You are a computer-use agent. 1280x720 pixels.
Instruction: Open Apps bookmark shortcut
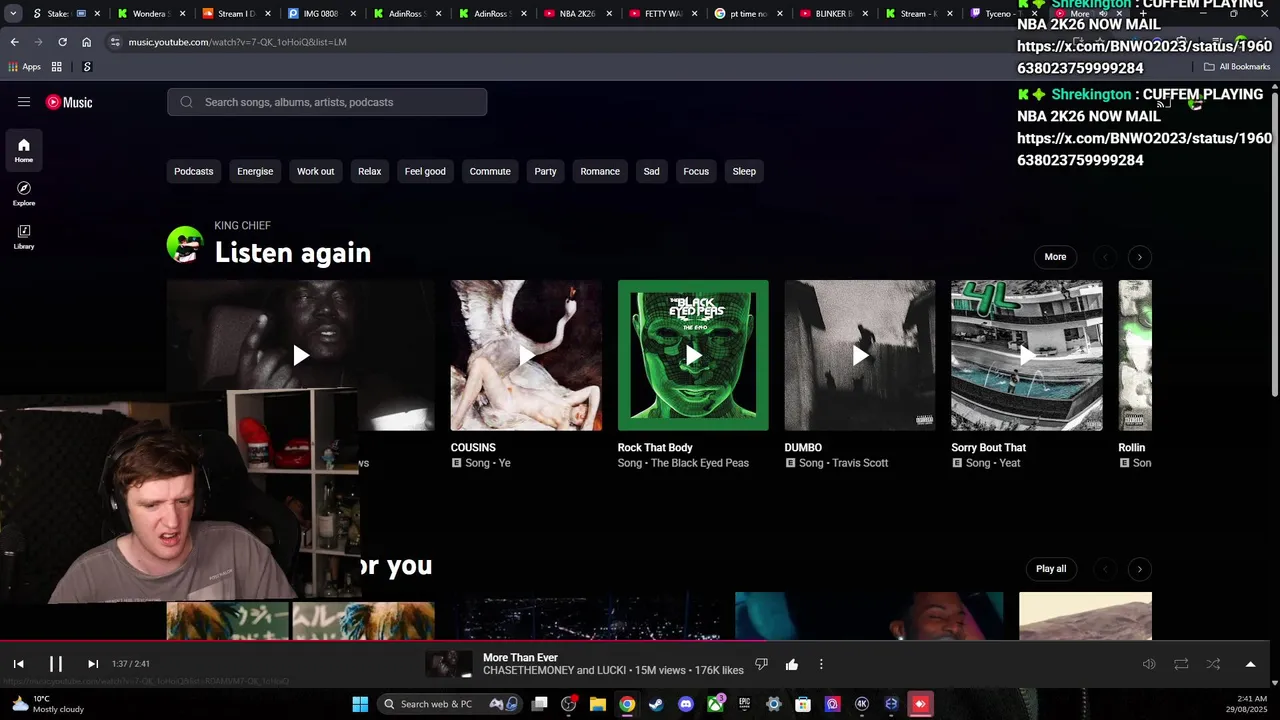pos(24,67)
